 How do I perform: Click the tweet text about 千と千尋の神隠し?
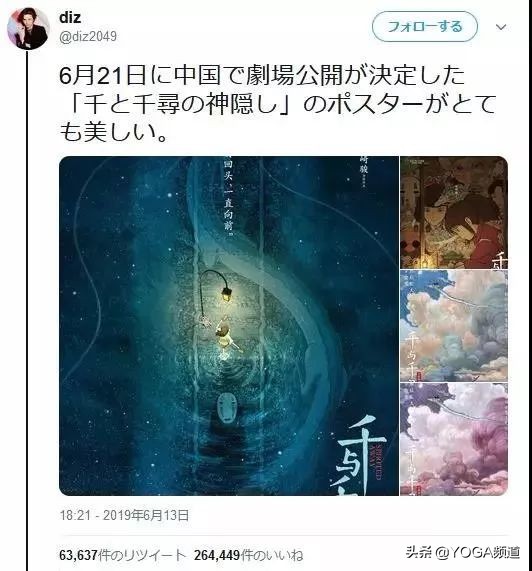click(x=277, y=104)
